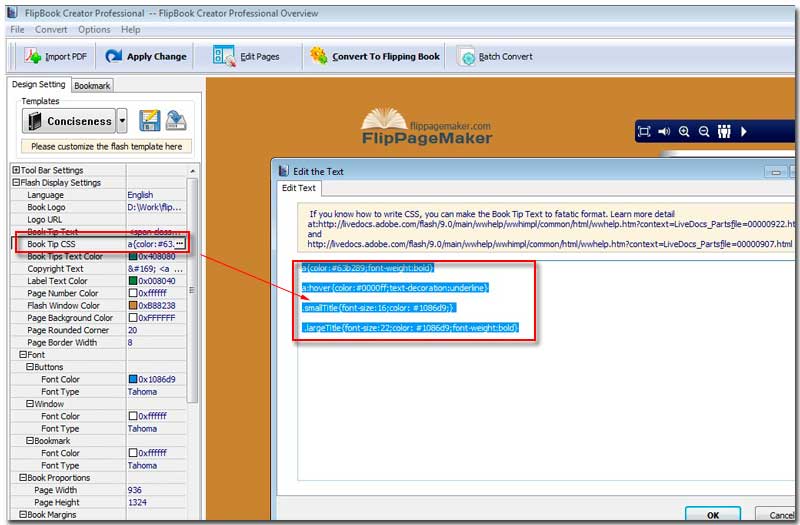This screenshot has width=800, height=525.
Task: Click the play arrow in the flash toolbar
Action: pos(744,132)
